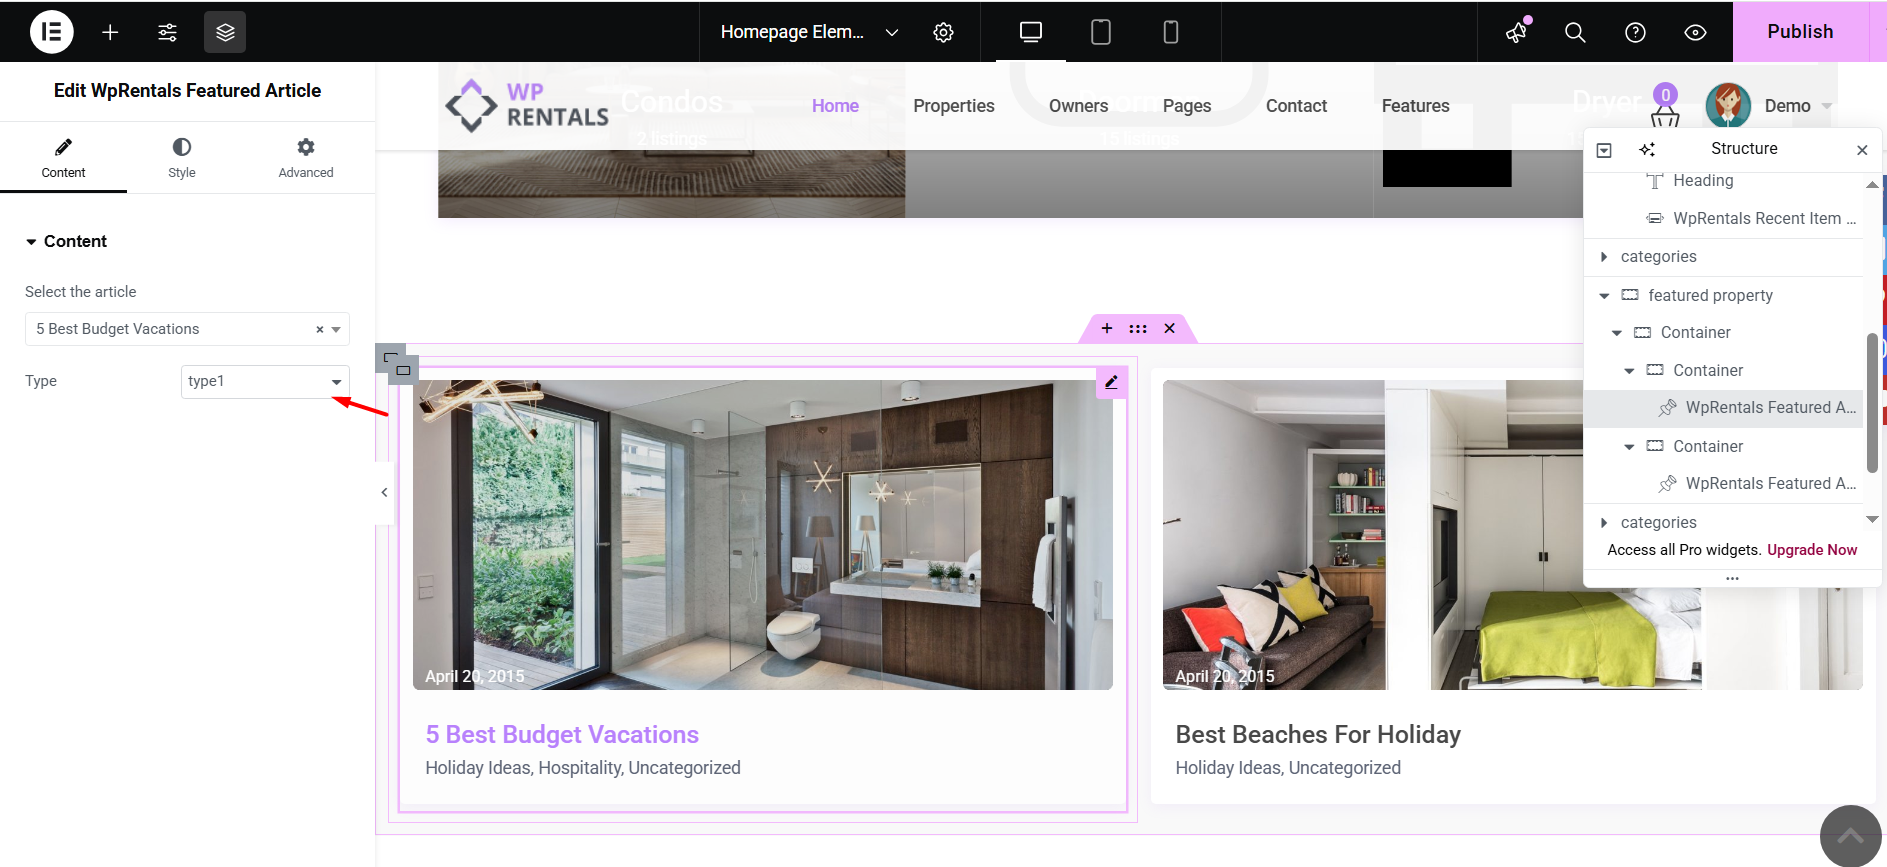Switch to the Style tab
This screenshot has width=1887, height=867.
[182, 158]
